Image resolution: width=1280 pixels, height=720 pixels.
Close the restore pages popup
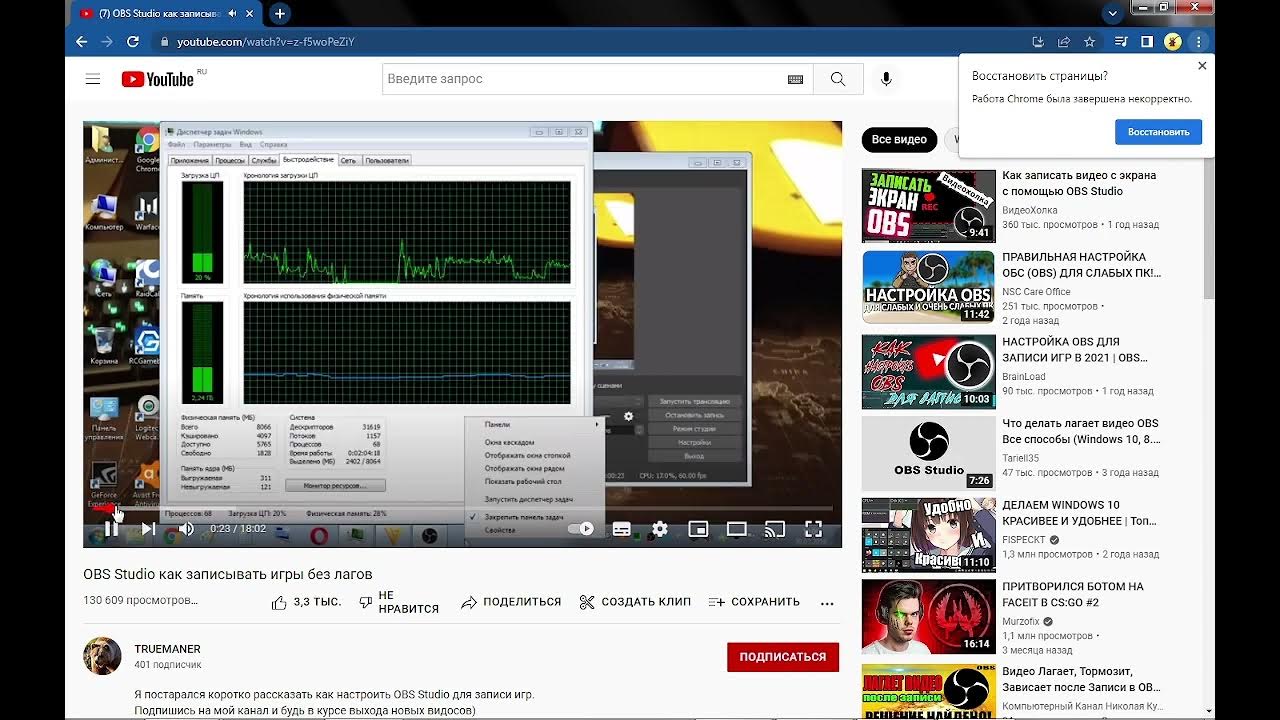(x=1202, y=66)
